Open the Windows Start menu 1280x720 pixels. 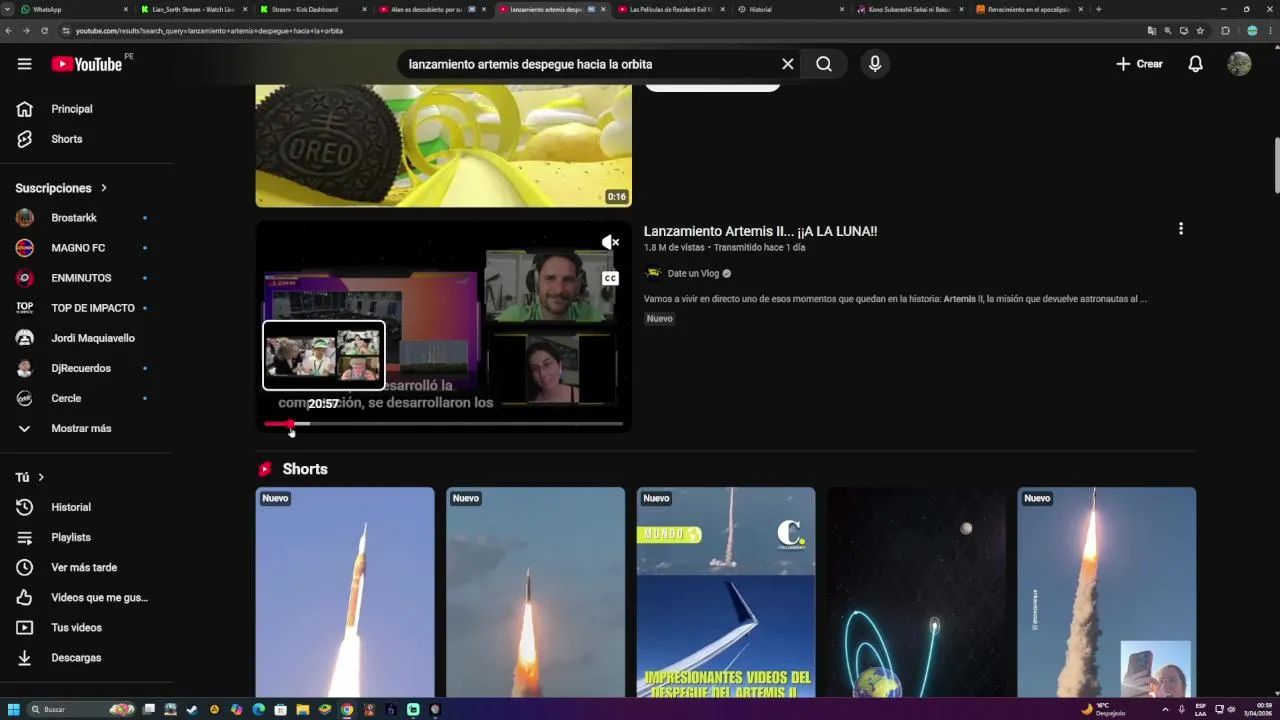tap(12, 709)
